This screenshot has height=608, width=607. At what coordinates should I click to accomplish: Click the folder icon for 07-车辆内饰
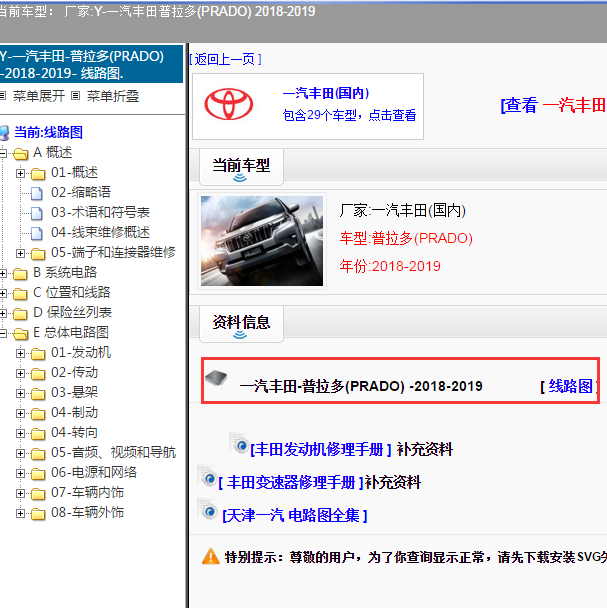click(x=38, y=494)
